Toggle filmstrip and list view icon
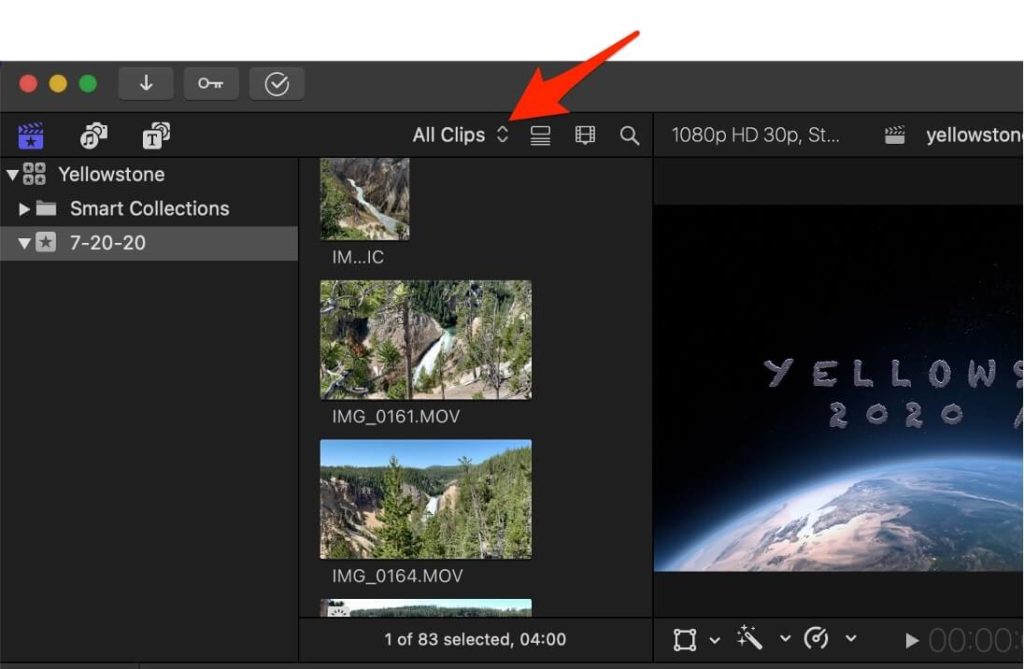Image resolution: width=1024 pixels, height=669 pixels. pyautogui.click(x=540, y=135)
